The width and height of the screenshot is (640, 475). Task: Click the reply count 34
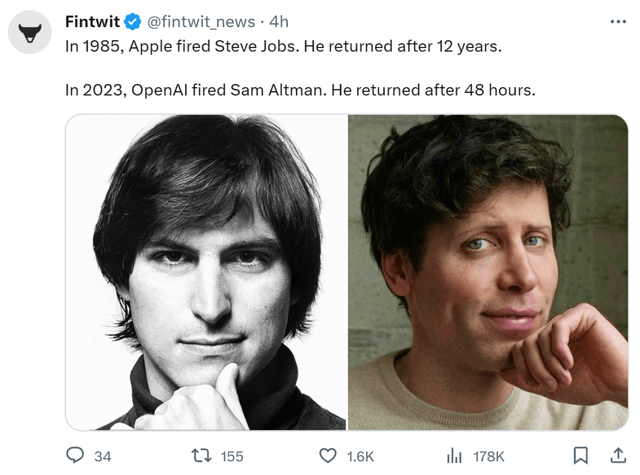[x=102, y=456]
